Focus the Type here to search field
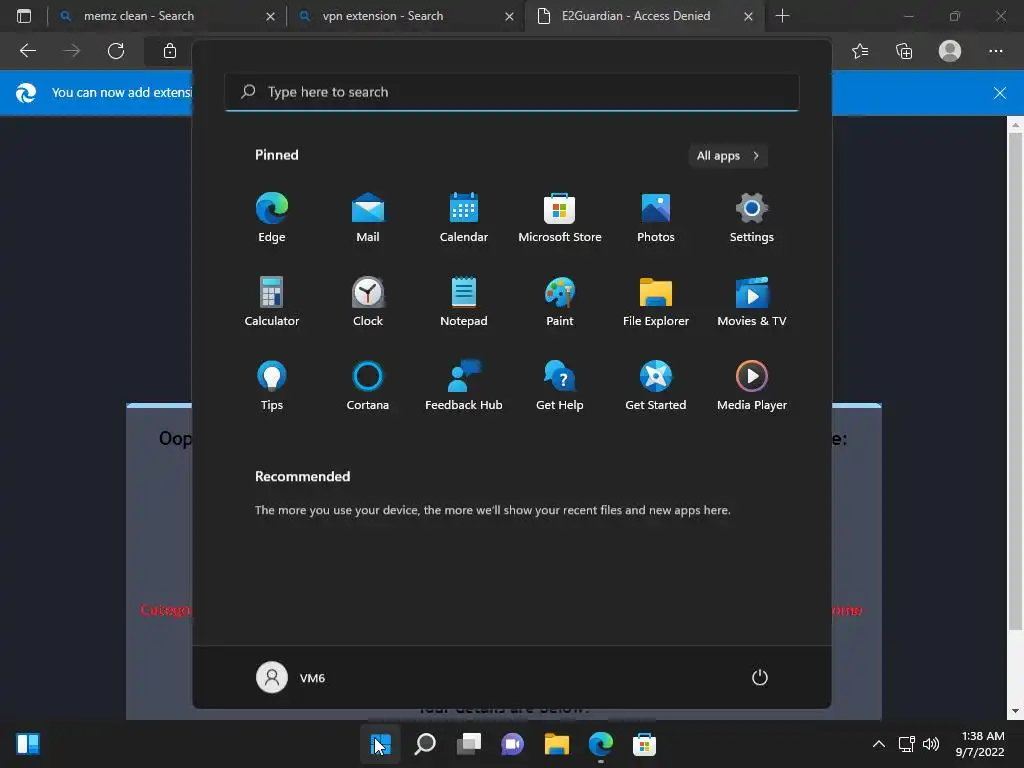 (x=511, y=92)
